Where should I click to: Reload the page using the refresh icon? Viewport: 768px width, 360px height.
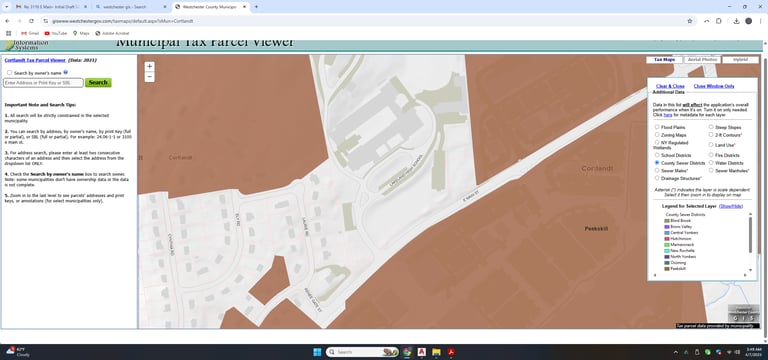tap(31, 21)
